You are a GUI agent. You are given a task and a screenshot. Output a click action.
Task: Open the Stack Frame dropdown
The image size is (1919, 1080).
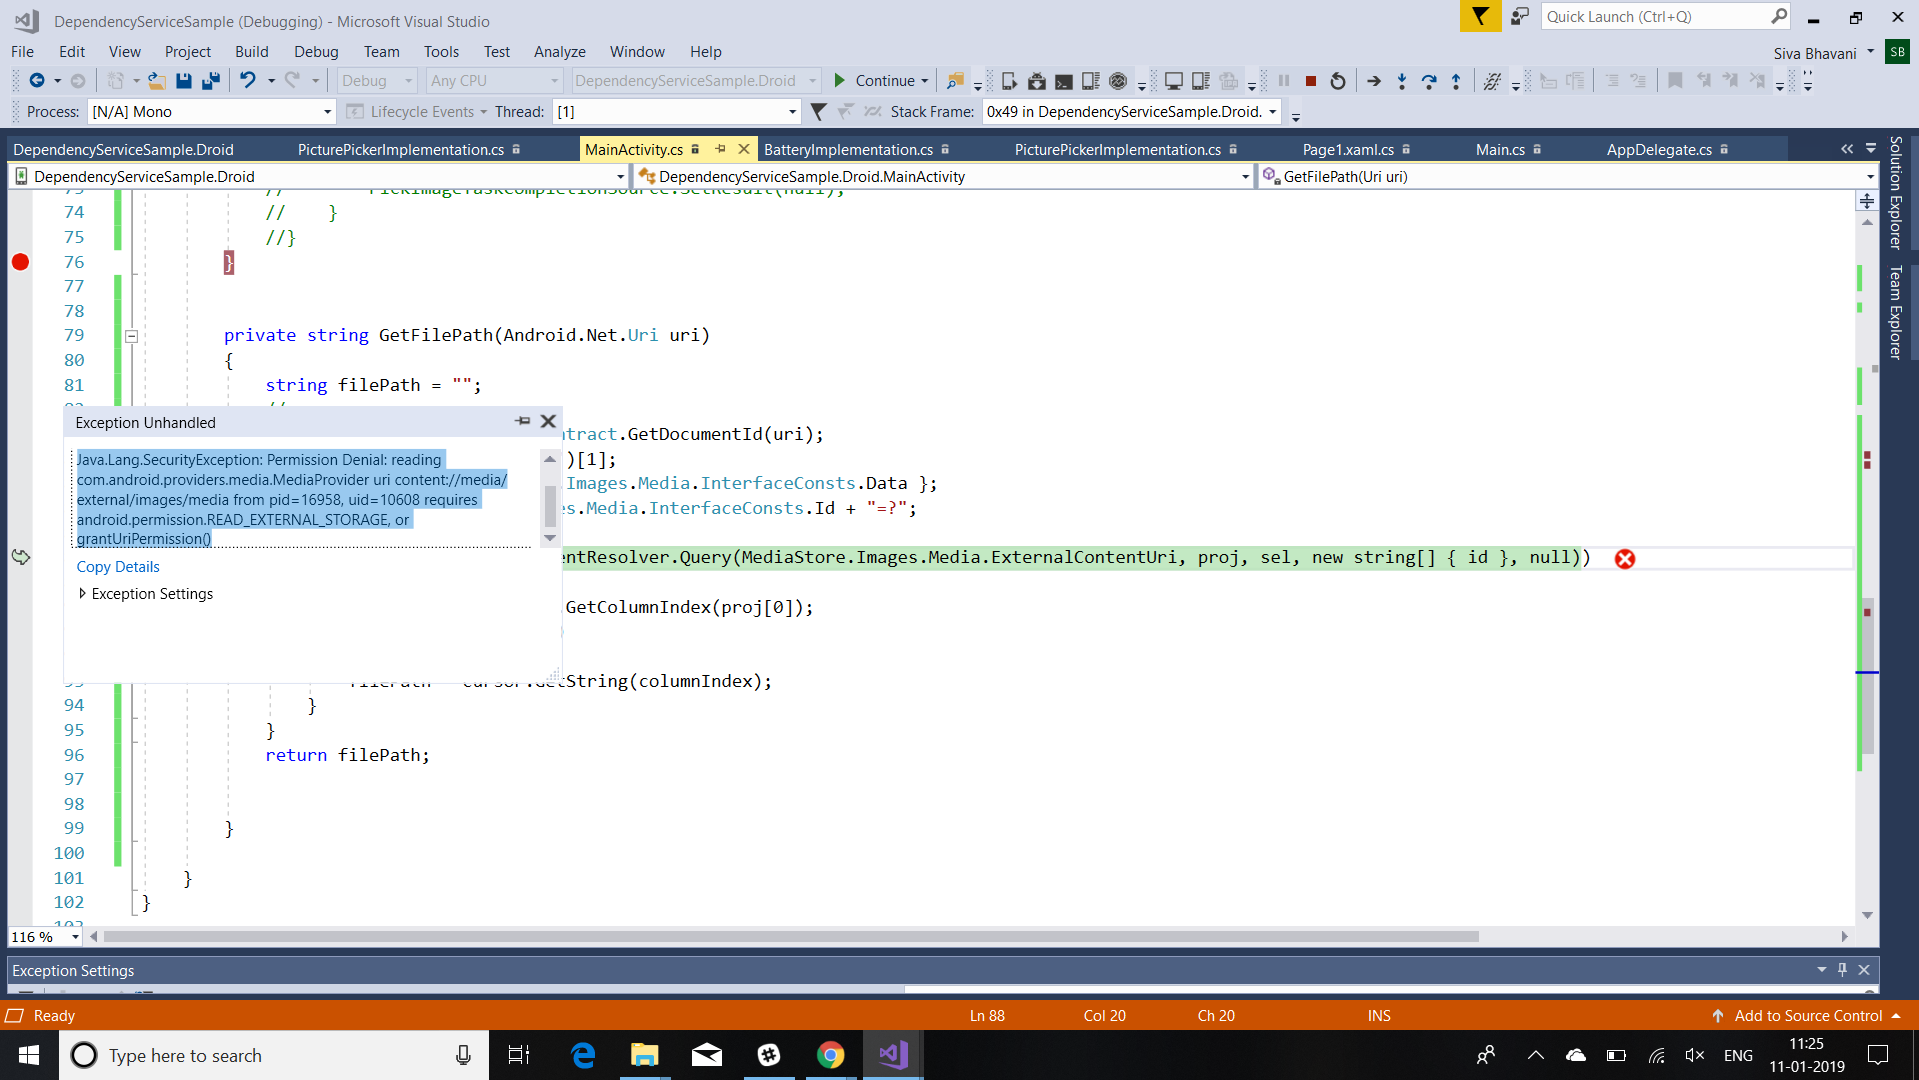(1272, 112)
